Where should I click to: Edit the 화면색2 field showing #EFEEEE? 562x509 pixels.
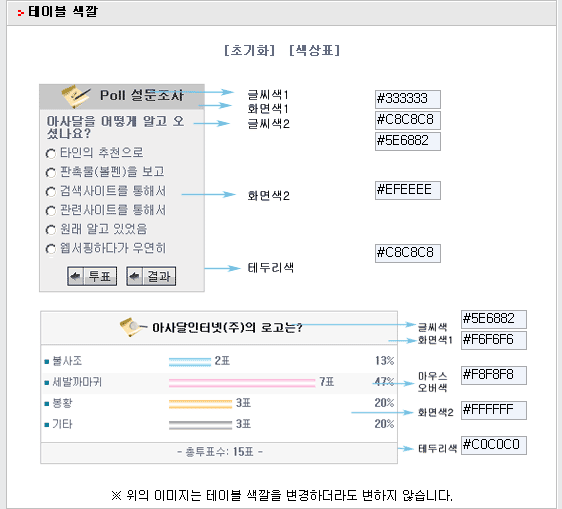[408, 190]
